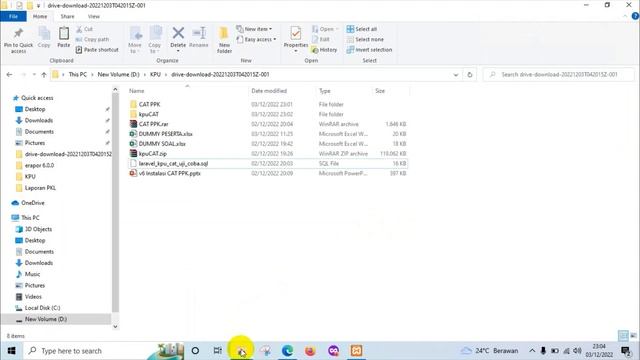Click the Windows Start button
Viewport: 640px width, 360px height.
(x=11, y=351)
